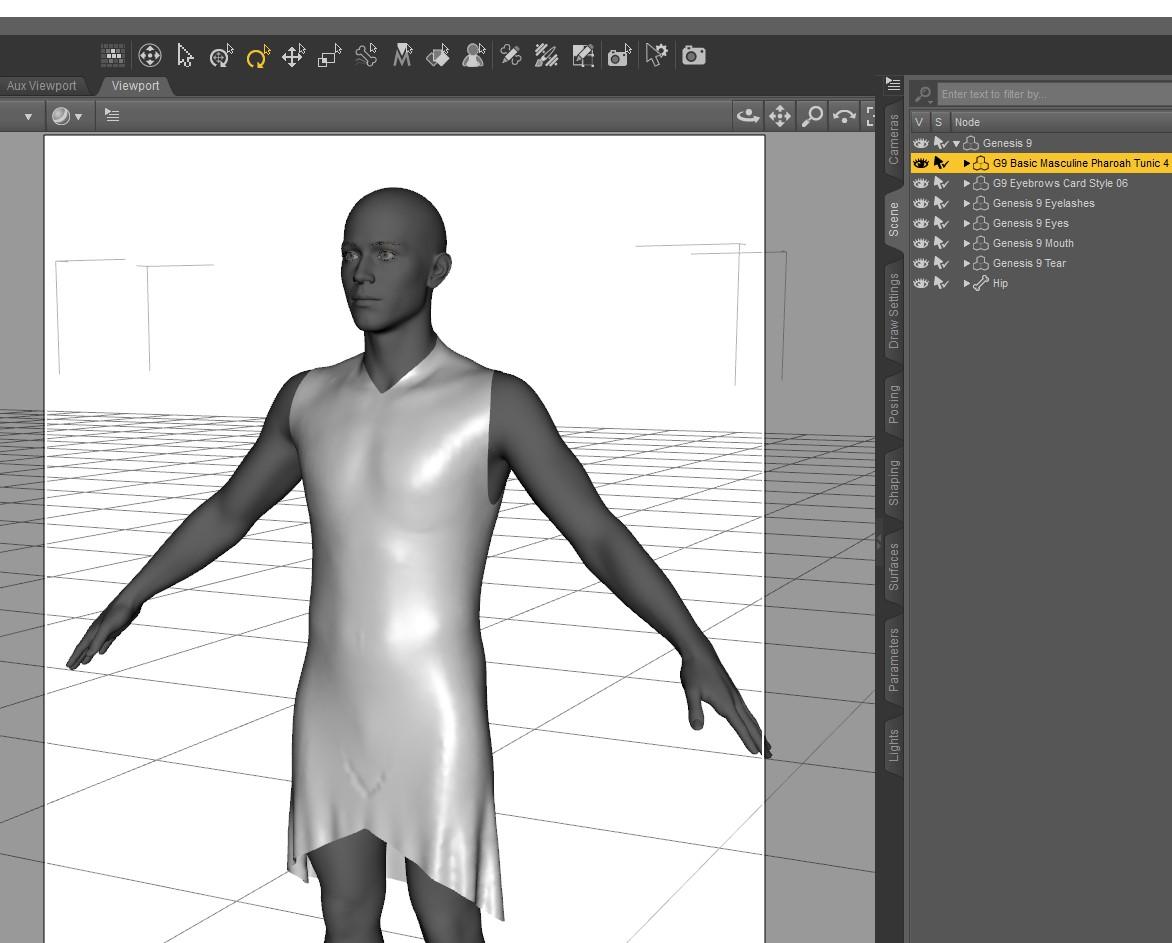Hide the Genesis 9 Eyelashes node
Image resolution: width=1172 pixels, height=943 pixels.
(x=921, y=203)
